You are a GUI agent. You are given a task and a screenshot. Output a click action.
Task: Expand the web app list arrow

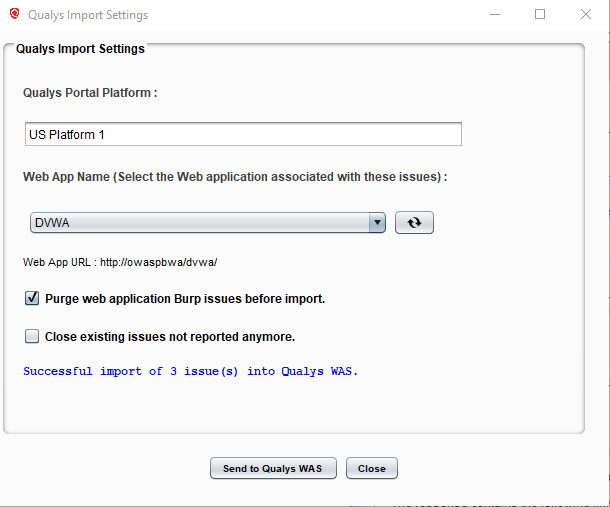pyautogui.click(x=377, y=223)
